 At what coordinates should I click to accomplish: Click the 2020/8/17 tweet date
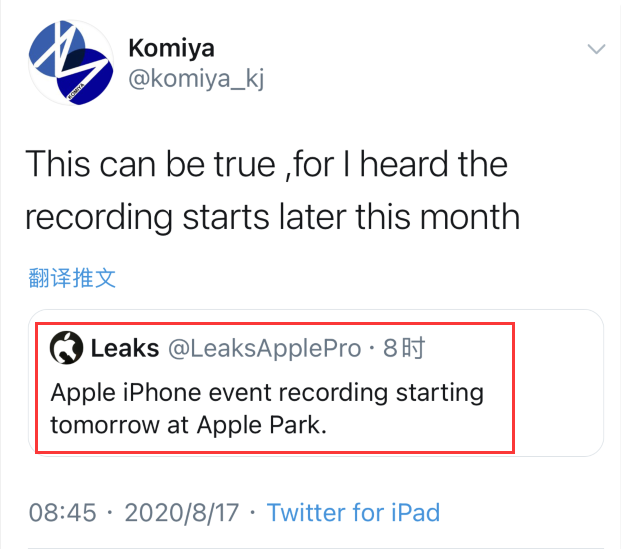coord(181,513)
